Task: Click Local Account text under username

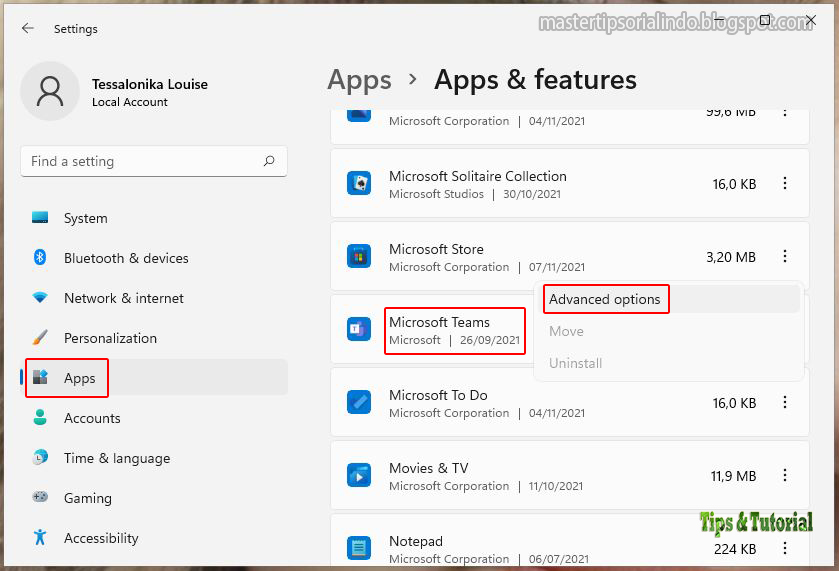Action: pyautogui.click(x=130, y=102)
